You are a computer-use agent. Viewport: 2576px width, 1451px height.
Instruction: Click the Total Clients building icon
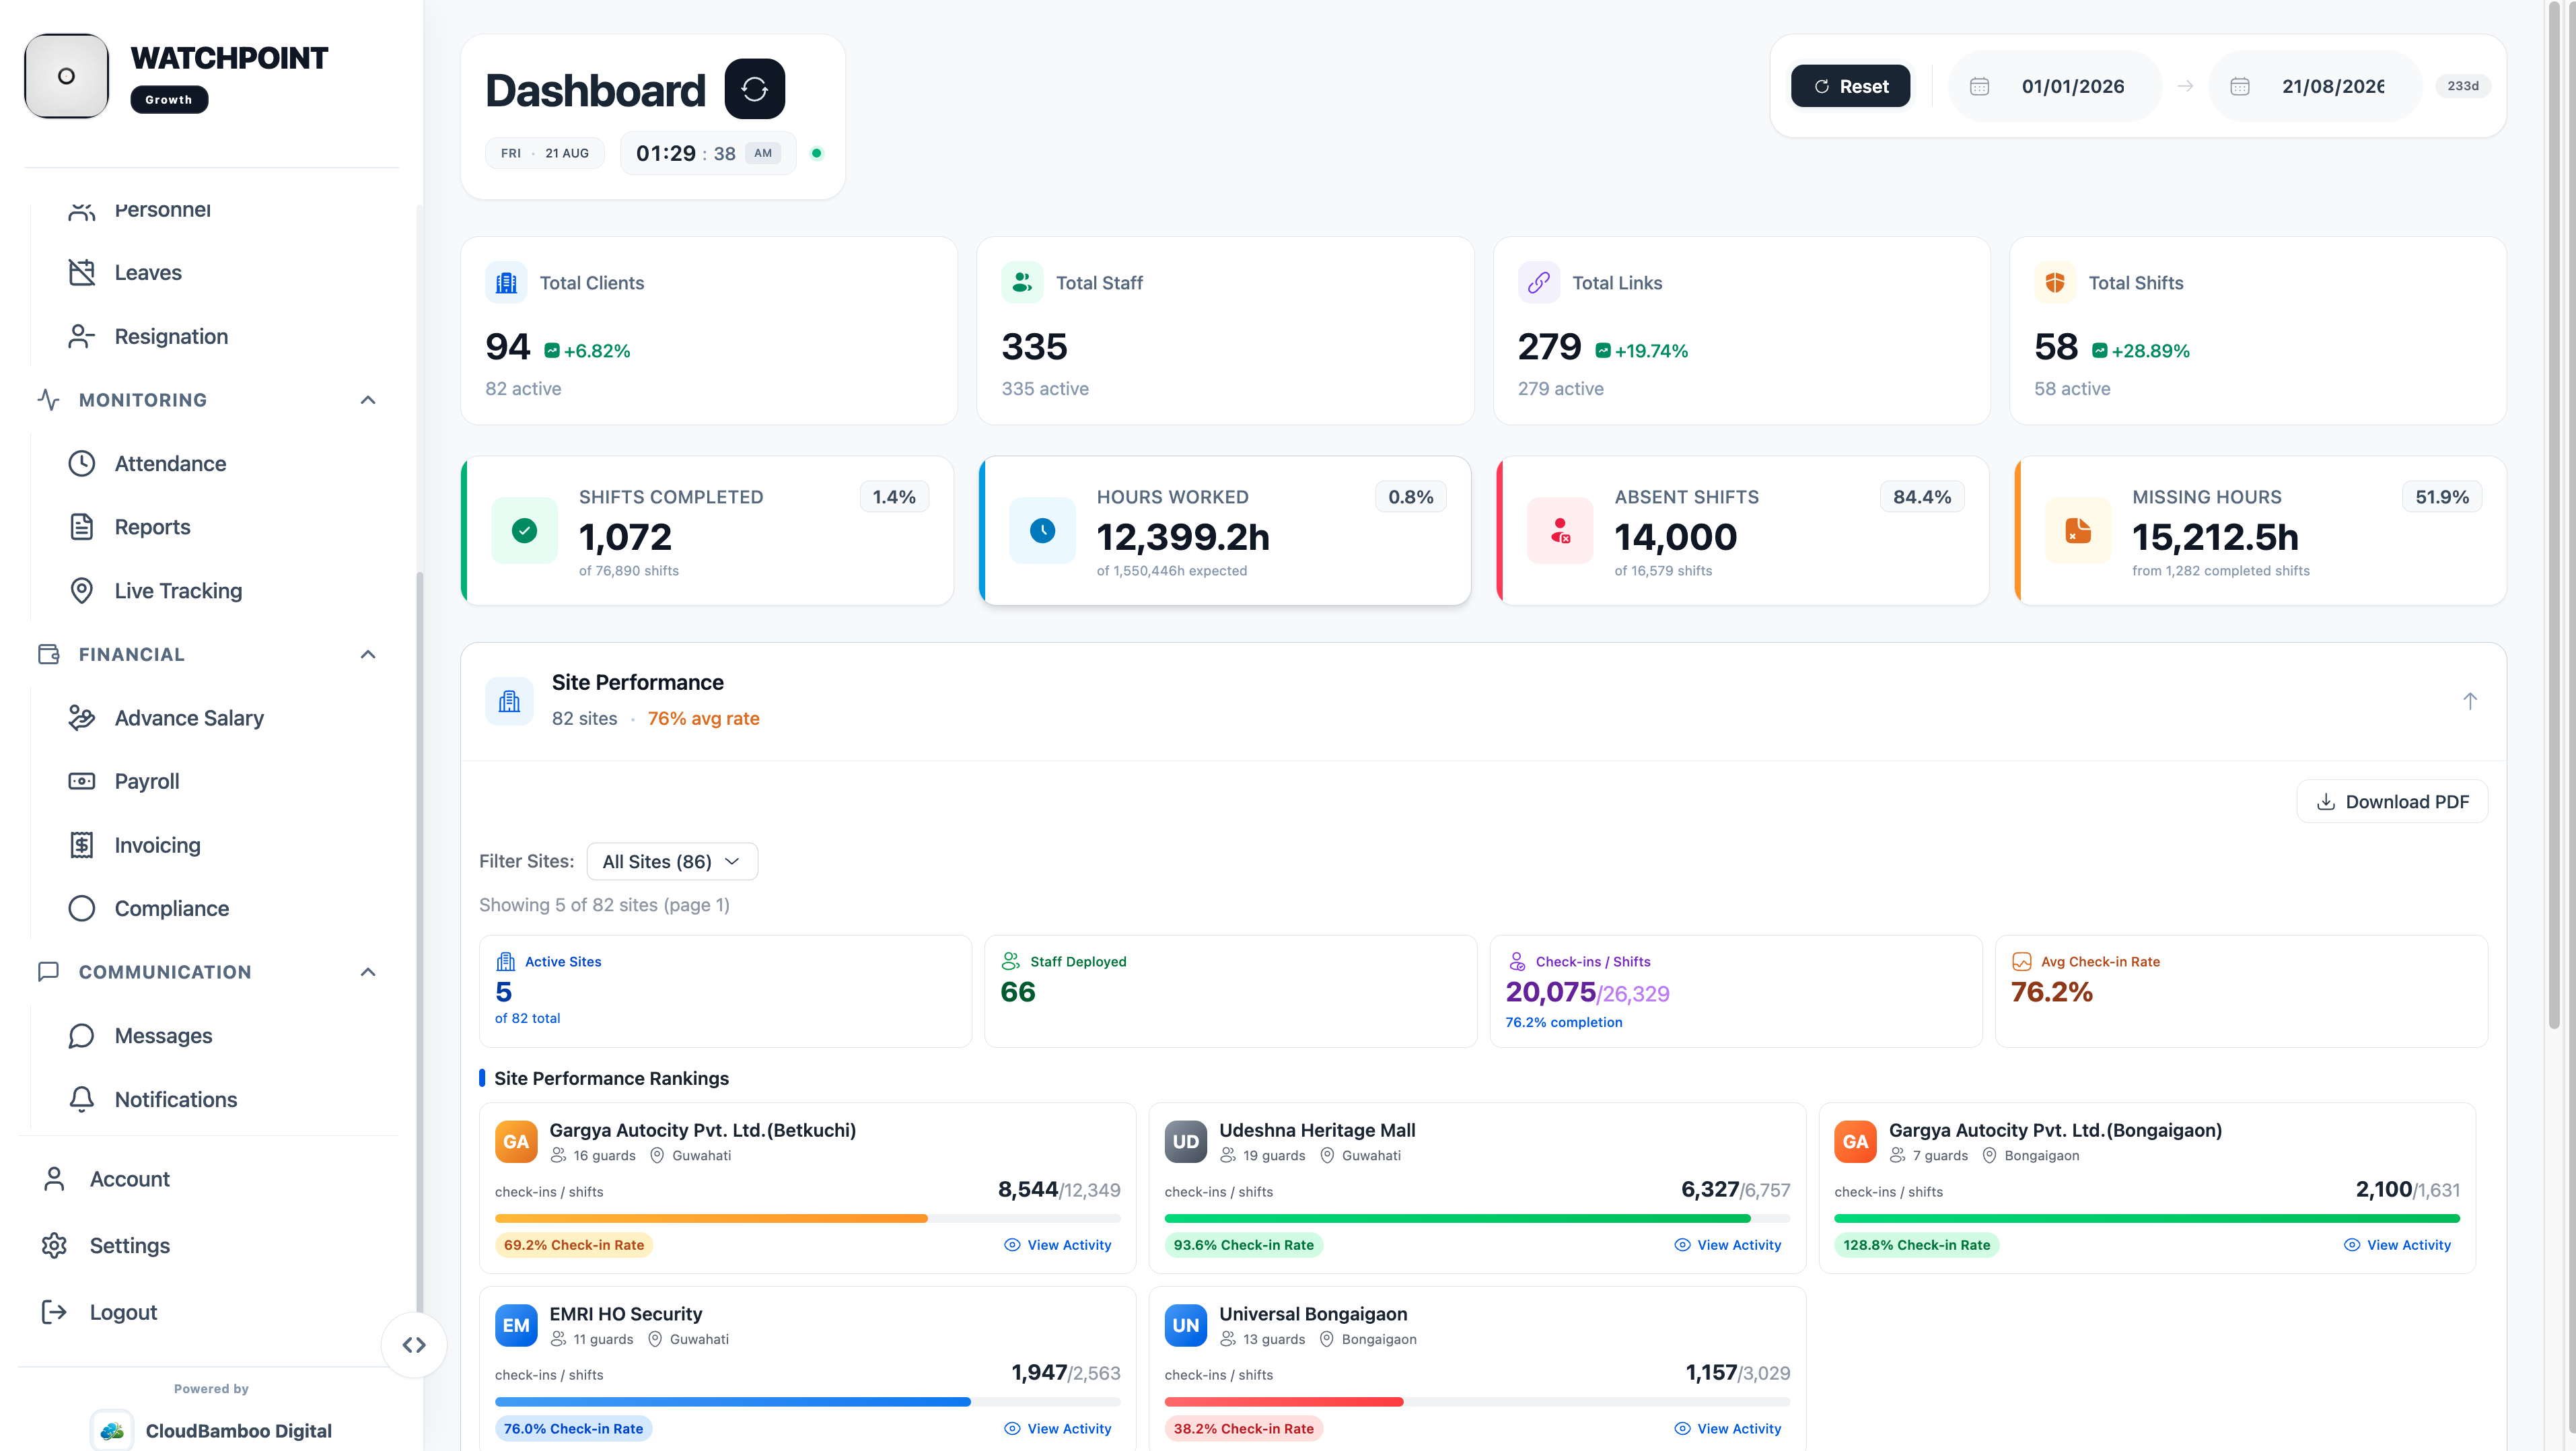pos(506,283)
